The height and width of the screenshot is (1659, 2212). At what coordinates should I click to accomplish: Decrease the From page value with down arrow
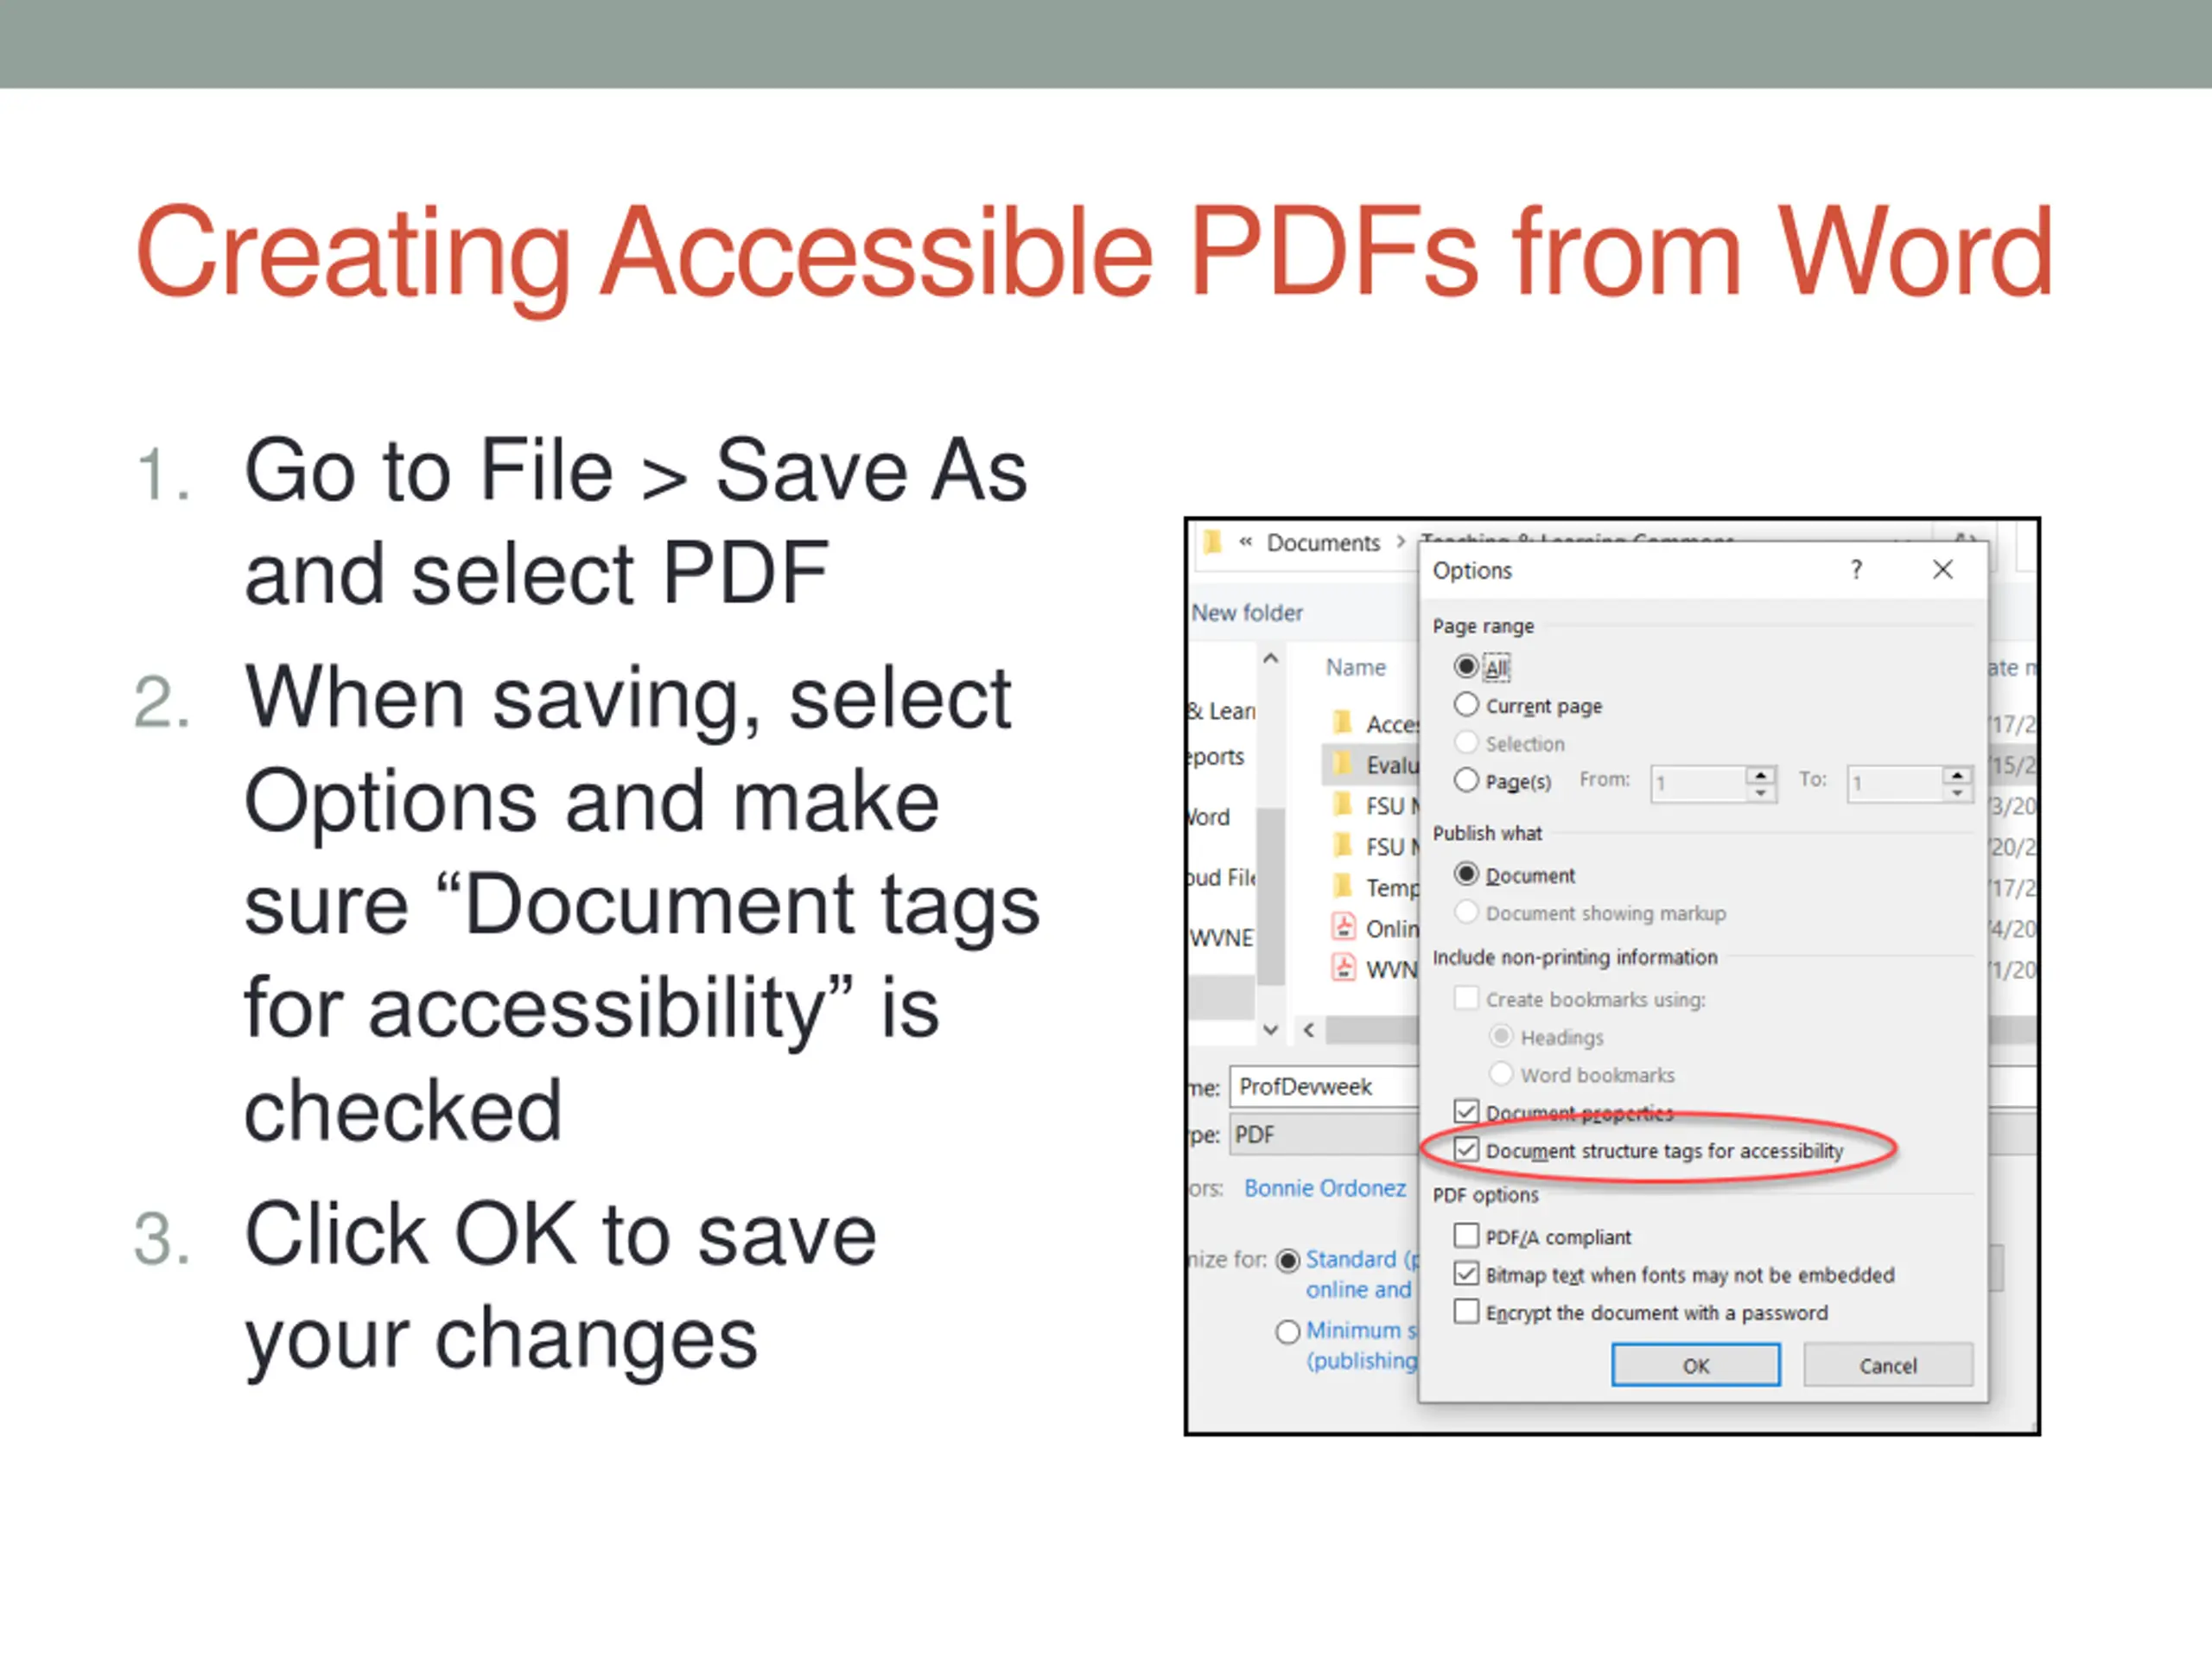1760,793
